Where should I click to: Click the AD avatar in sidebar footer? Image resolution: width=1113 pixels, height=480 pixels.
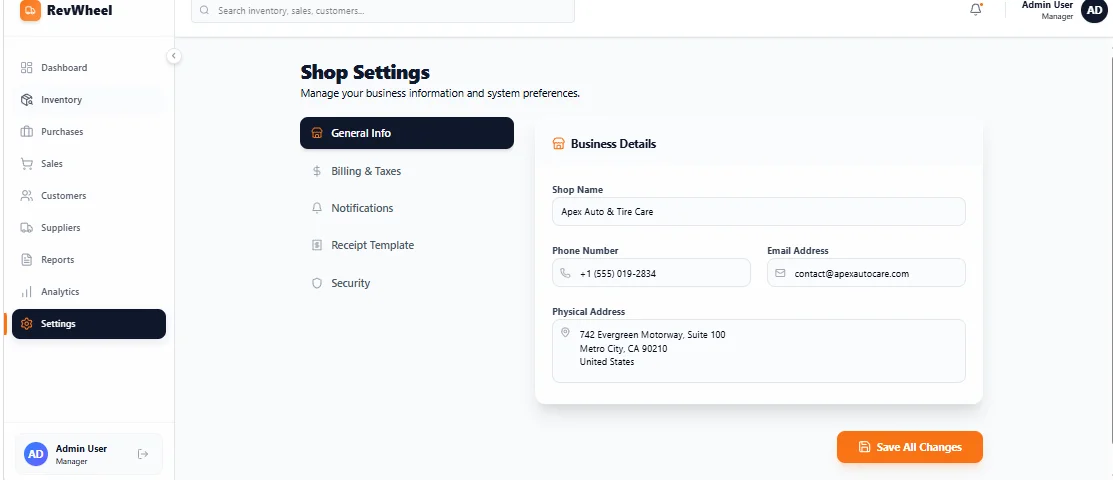pyautogui.click(x=35, y=454)
